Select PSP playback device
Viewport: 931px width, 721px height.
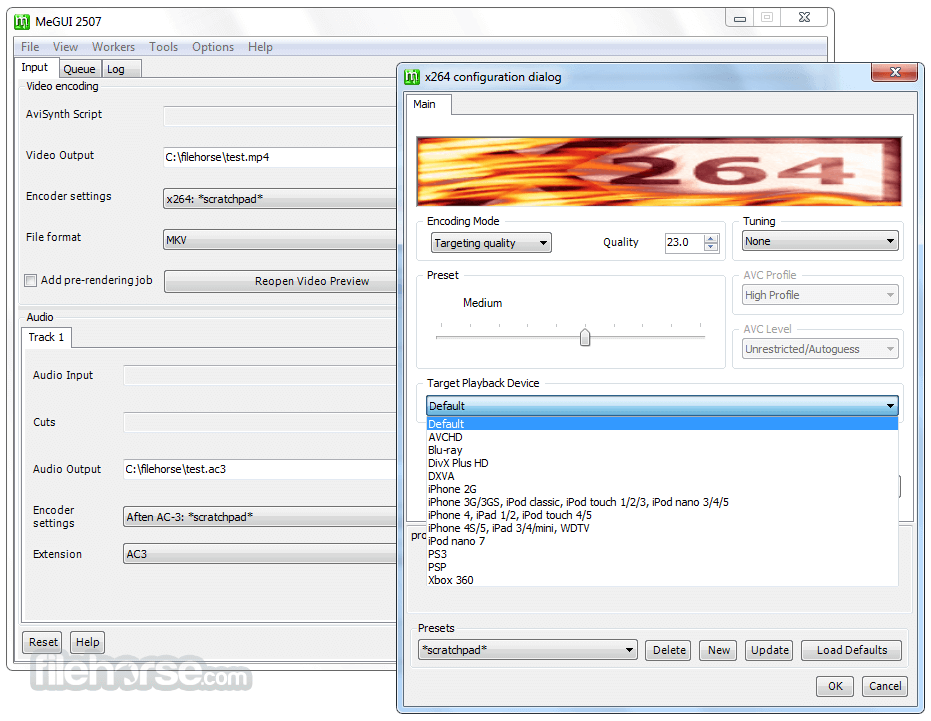pos(662,567)
